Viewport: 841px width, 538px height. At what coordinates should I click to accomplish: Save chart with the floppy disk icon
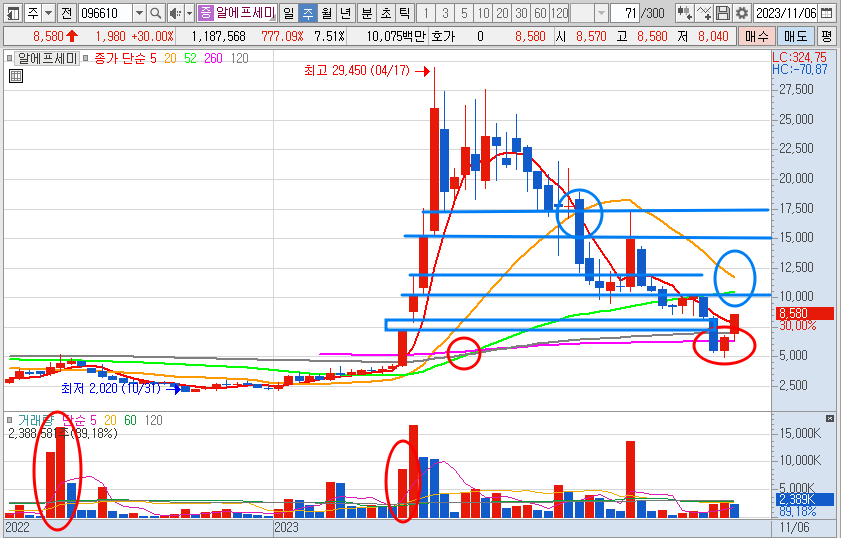coord(723,13)
